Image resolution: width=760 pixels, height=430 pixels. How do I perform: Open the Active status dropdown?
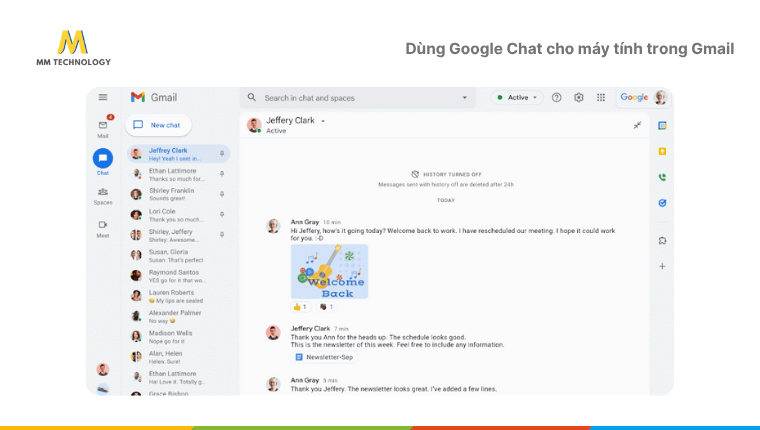point(517,97)
